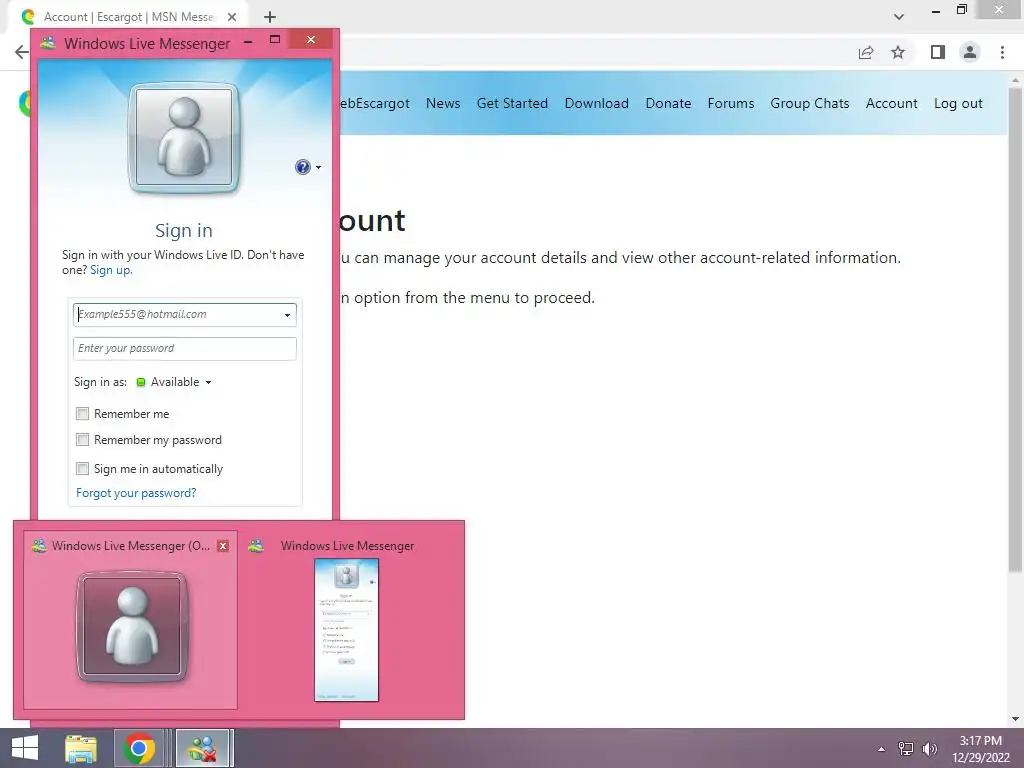Go back in Chrome
Screen dimensions: 1024x768
click(22, 52)
